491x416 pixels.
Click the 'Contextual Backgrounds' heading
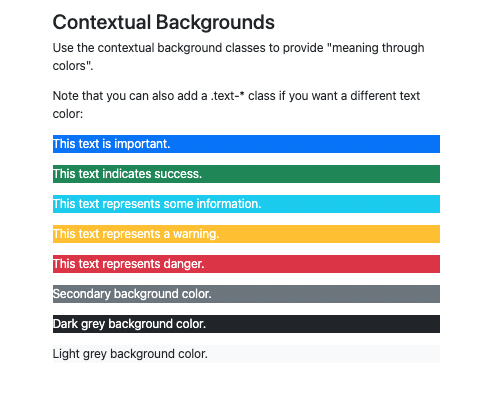pyautogui.click(x=164, y=23)
